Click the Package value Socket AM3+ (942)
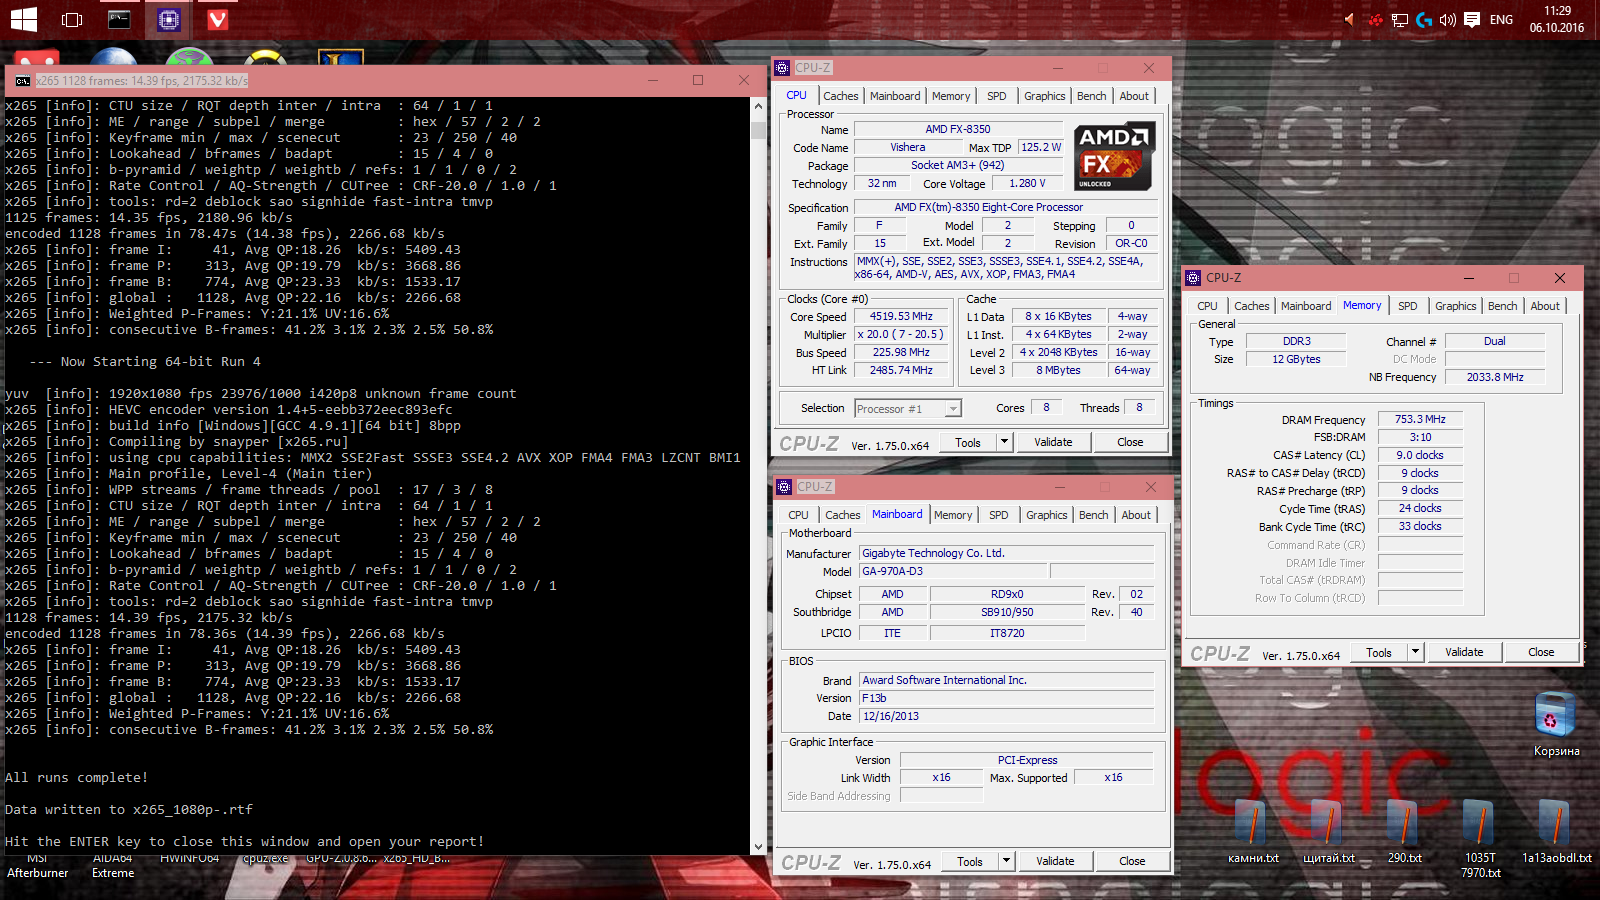Image resolution: width=1600 pixels, height=900 pixels. click(957, 165)
